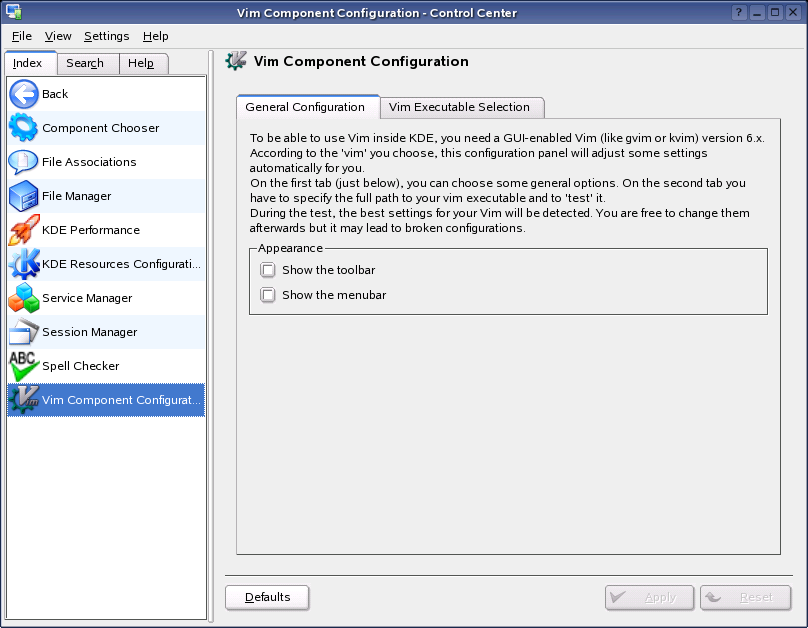Click the KDE Performance rocket icon
The image size is (808, 628).
pyautogui.click(x=24, y=230)
